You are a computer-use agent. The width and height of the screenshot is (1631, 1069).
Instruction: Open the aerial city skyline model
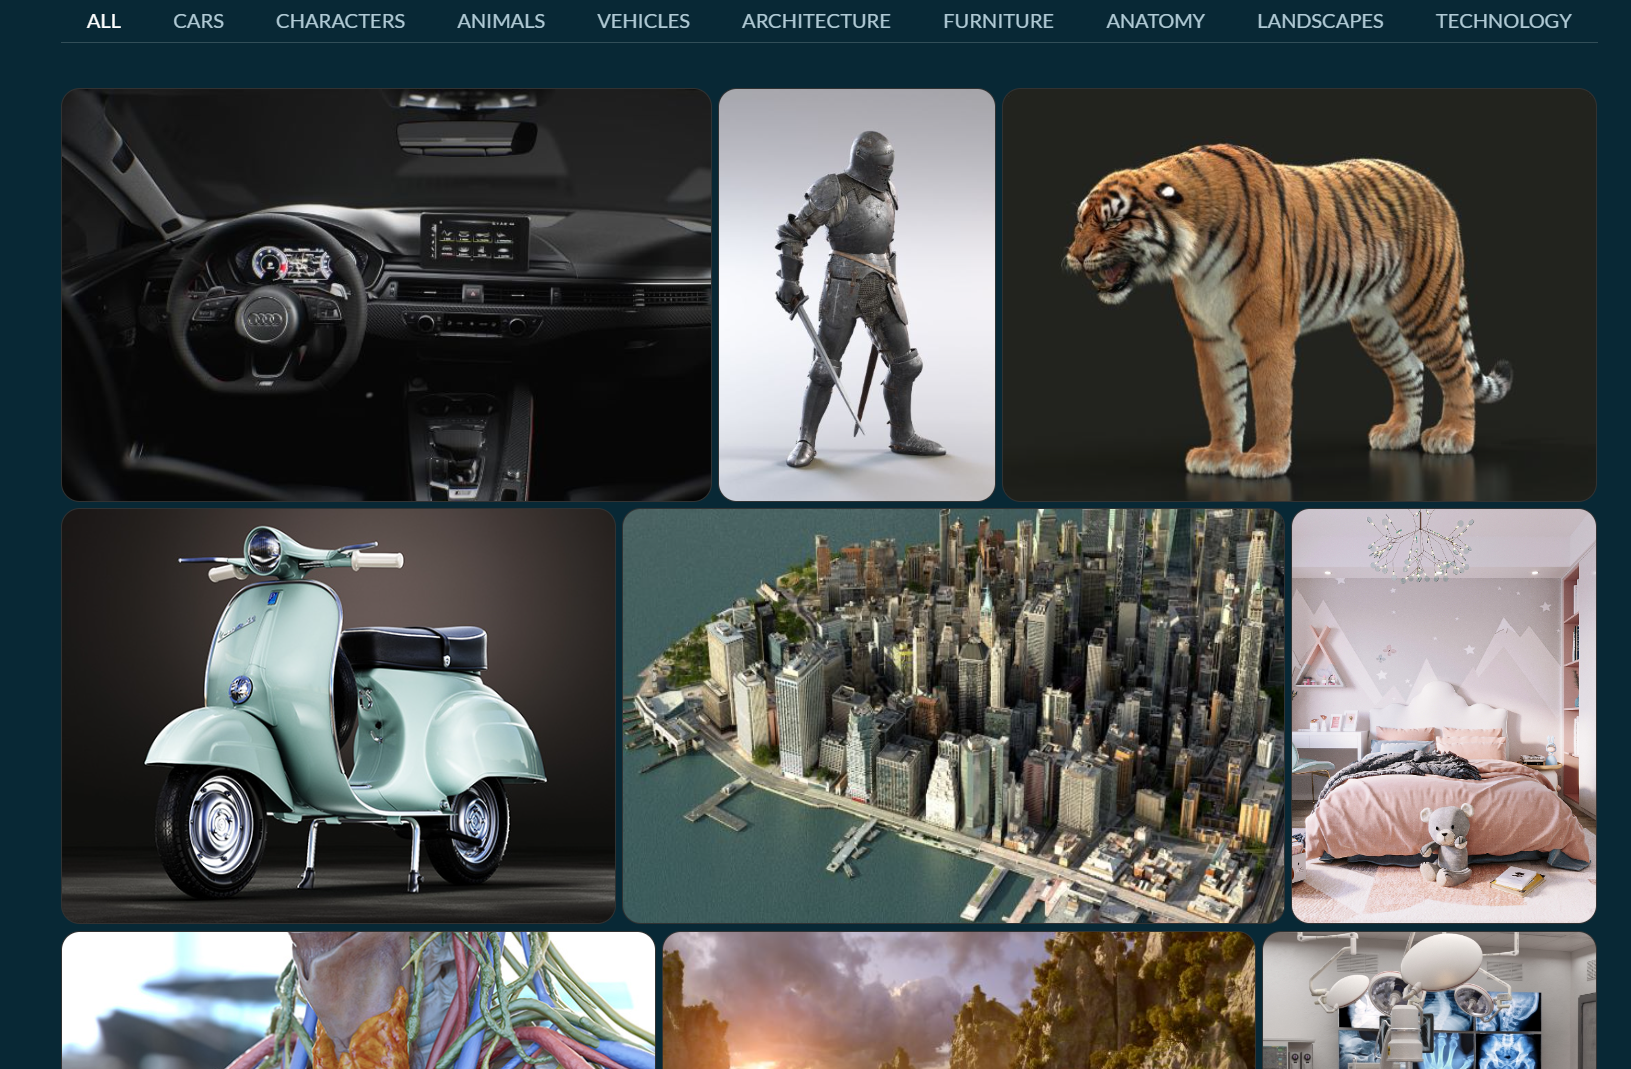953,715
